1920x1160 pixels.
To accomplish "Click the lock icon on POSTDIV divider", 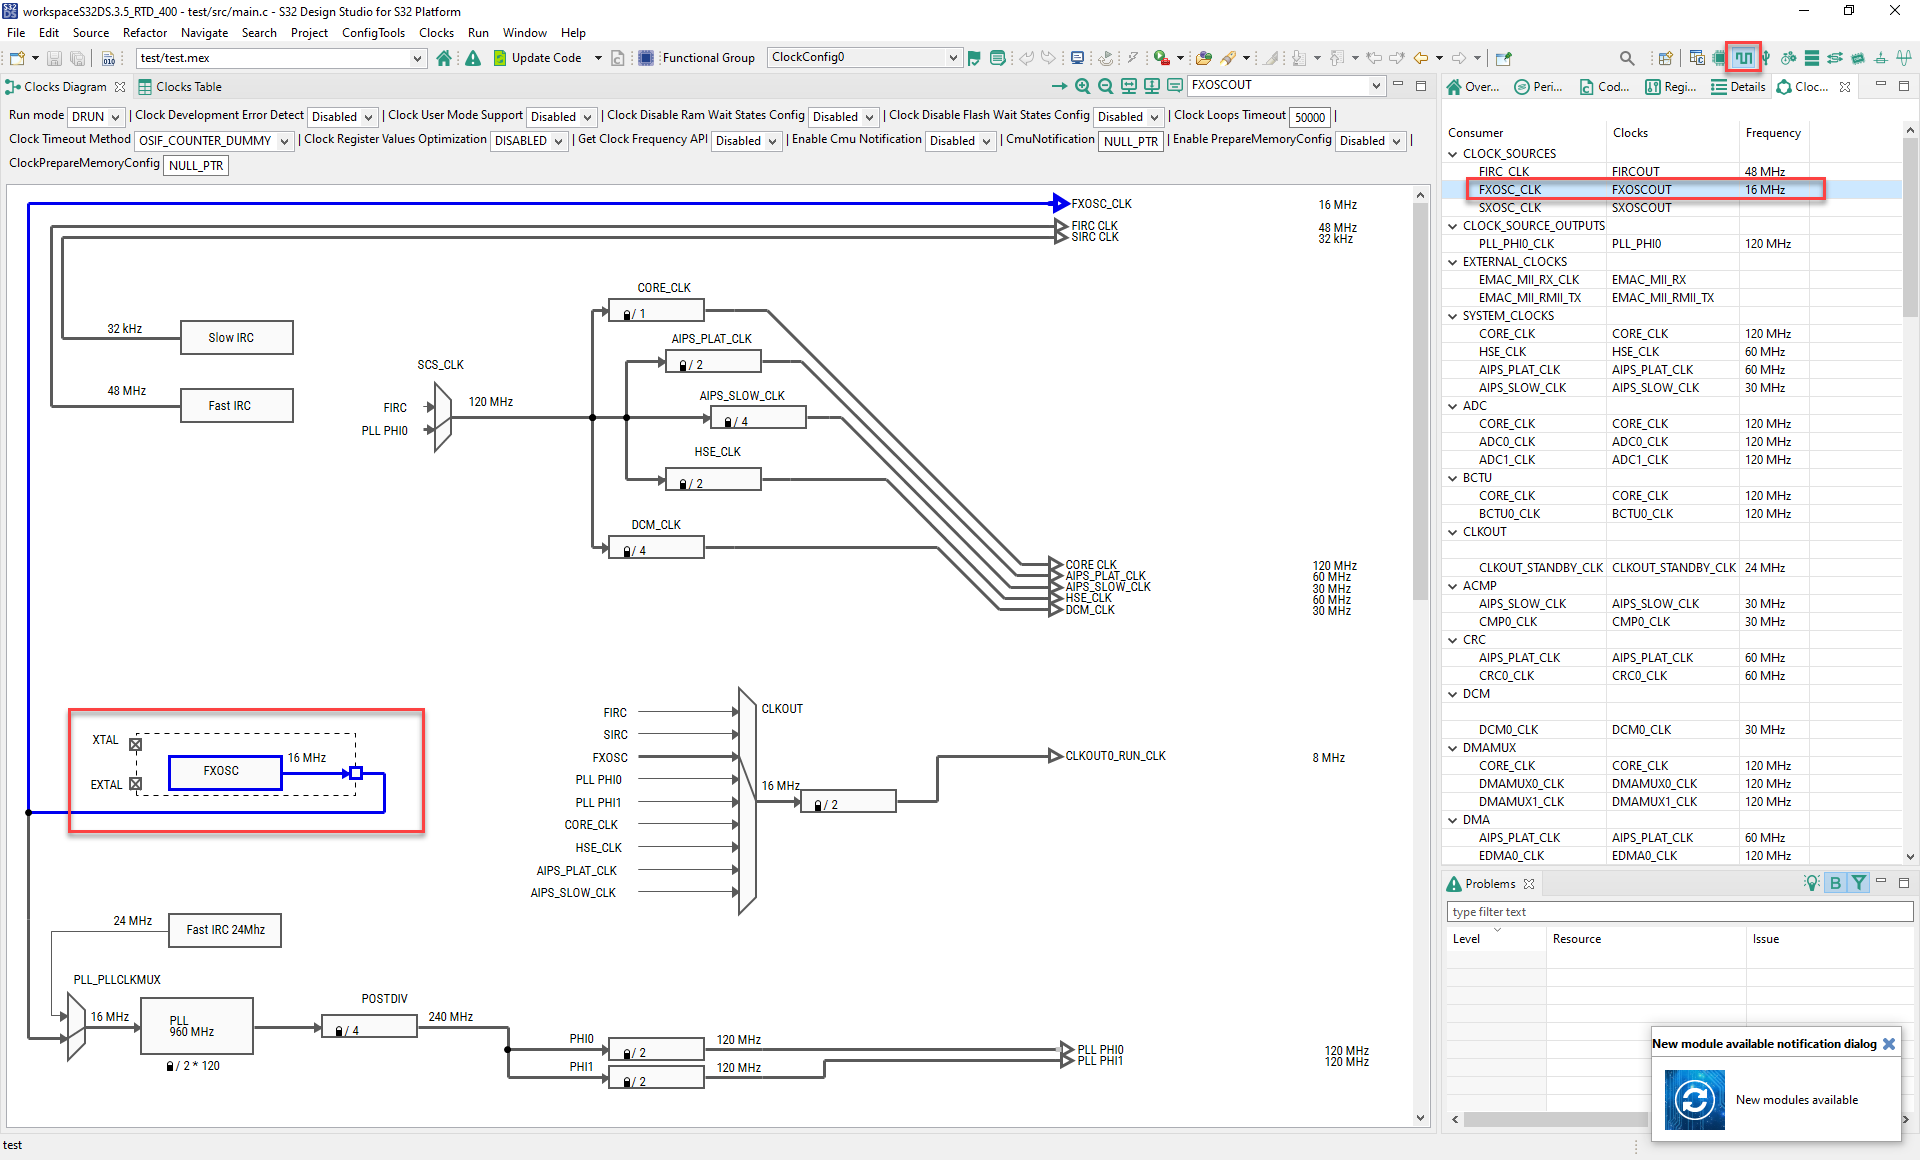I will (x=340, y=1031).
